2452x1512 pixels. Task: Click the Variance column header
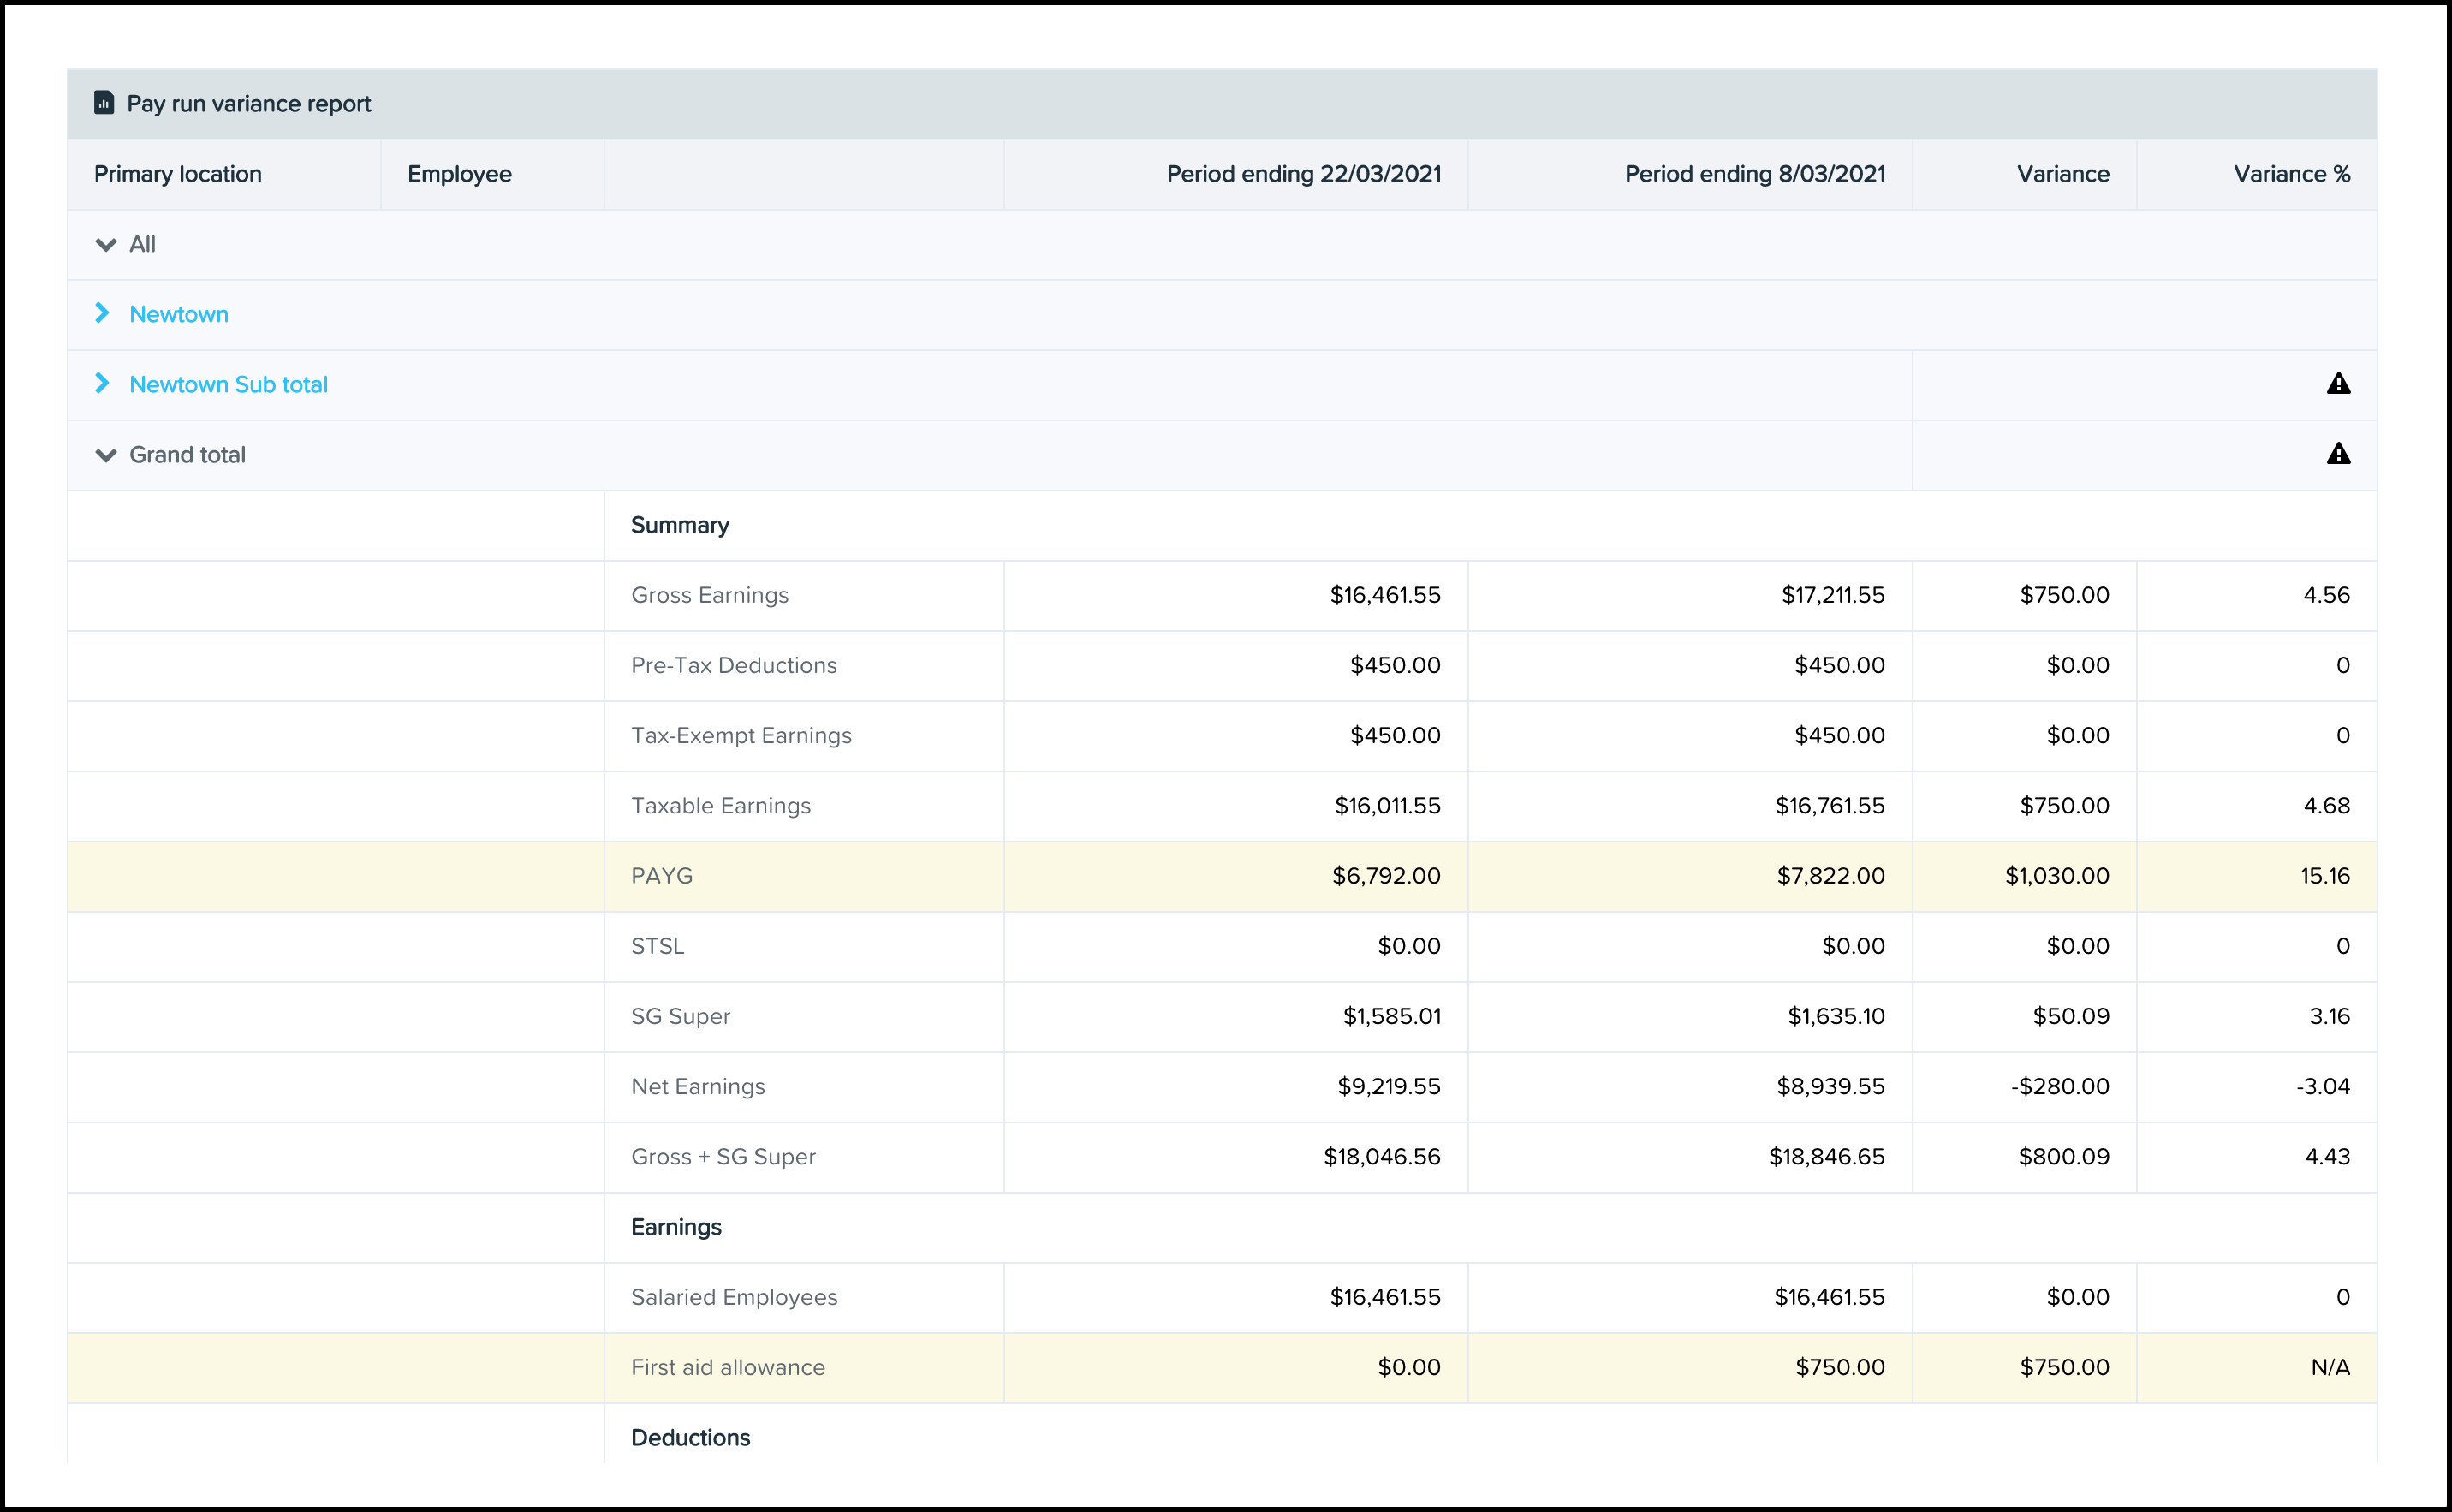click(2062, 174)
